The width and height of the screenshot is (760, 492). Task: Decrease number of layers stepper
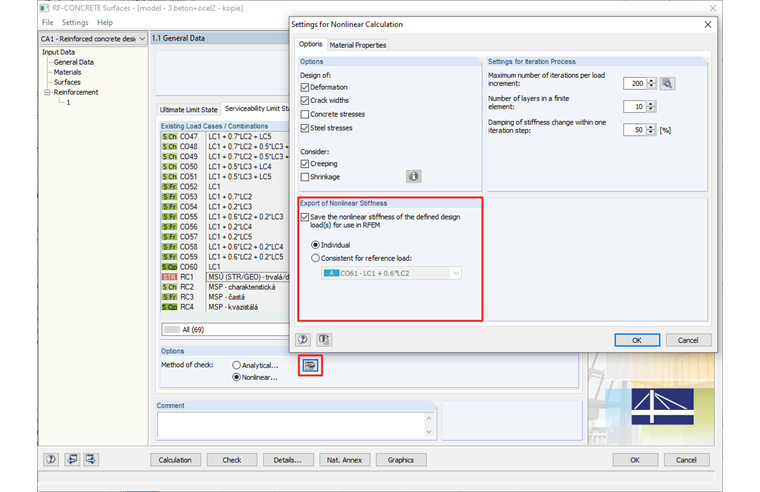(x=651, y=109)
